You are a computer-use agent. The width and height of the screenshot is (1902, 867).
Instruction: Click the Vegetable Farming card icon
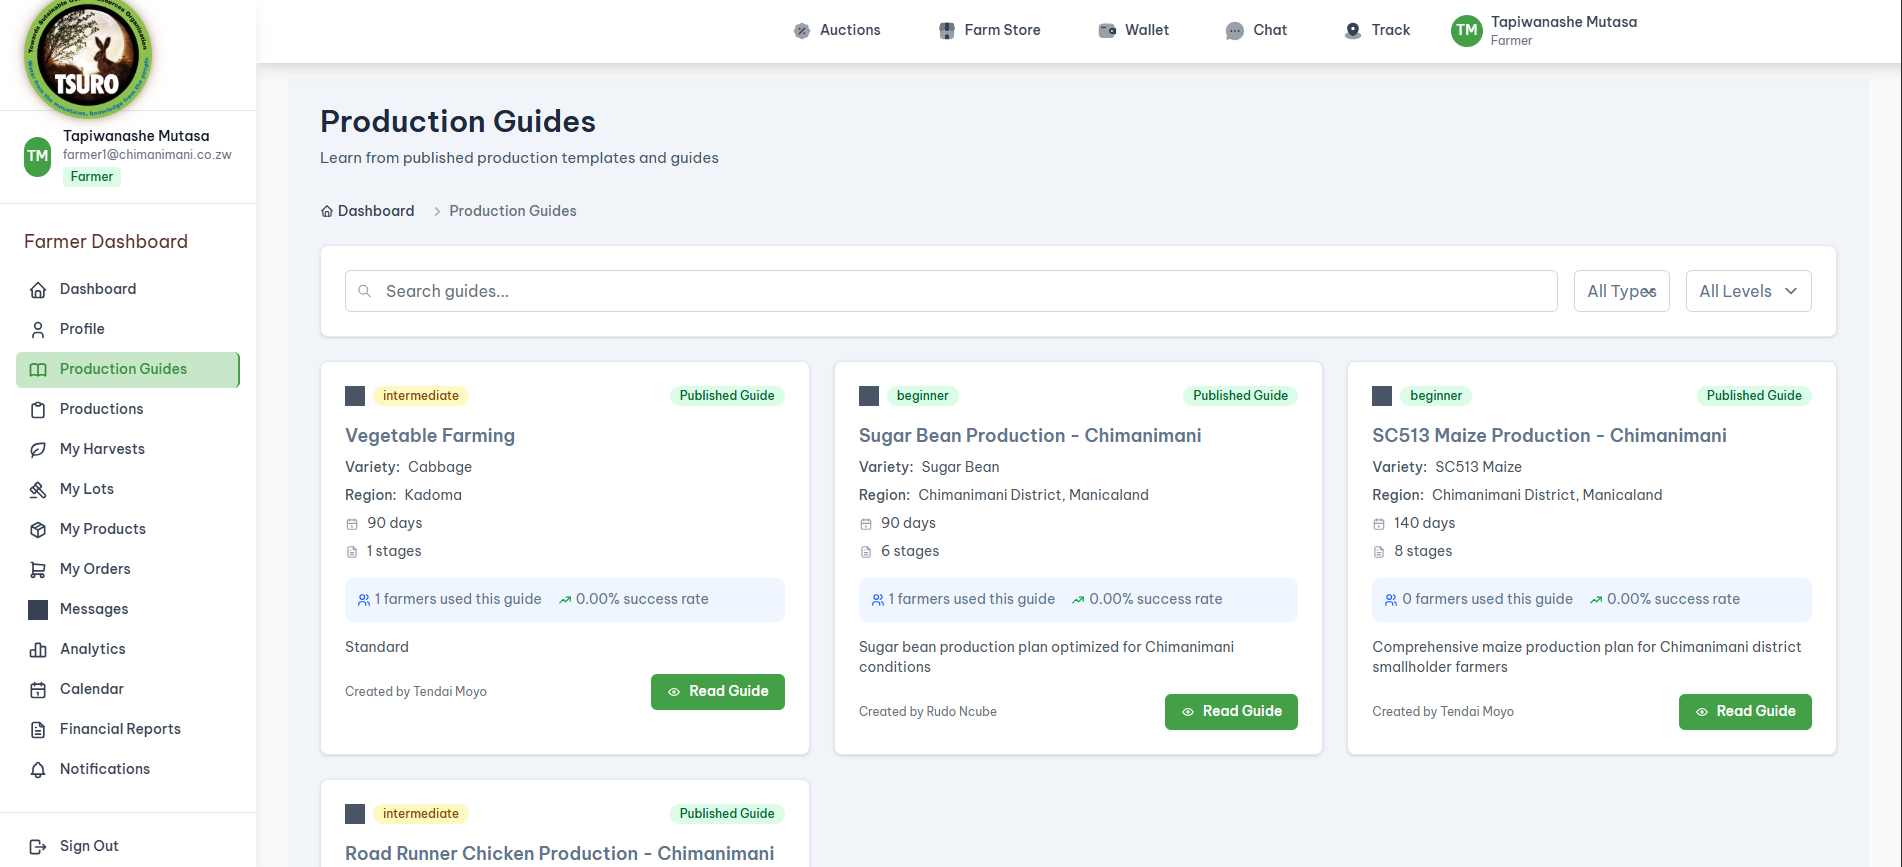point(355,396)
